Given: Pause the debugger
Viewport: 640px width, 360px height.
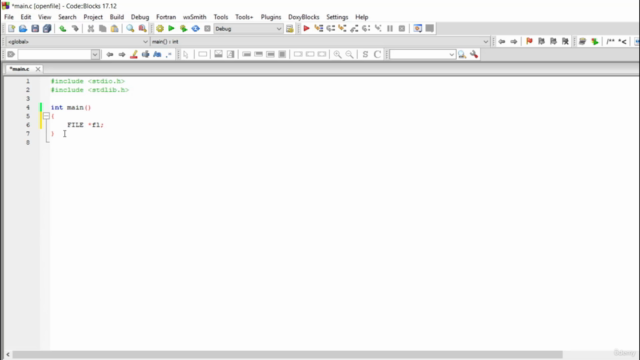Looking at the screenshot, I should [x=390, y=29].
